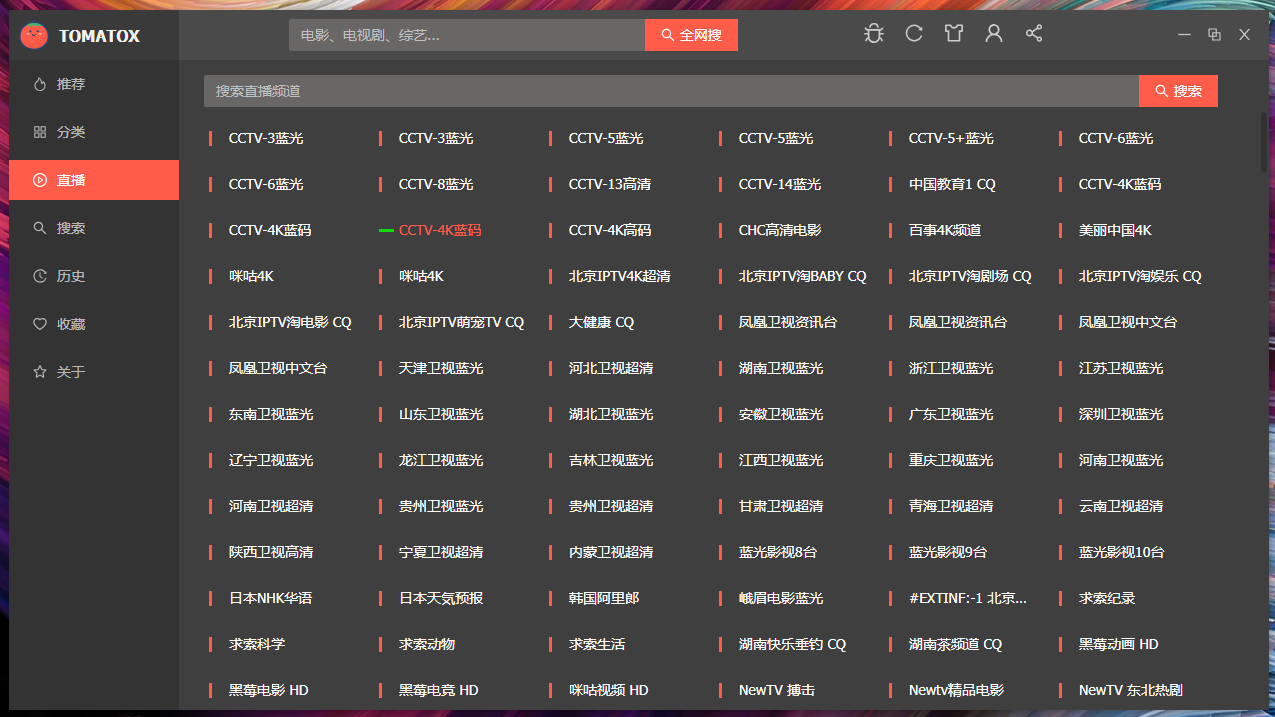The image size is (1275, 717).
Task: Play 湖南卫视蓝光 channel
Action: (x=781, y=368)
